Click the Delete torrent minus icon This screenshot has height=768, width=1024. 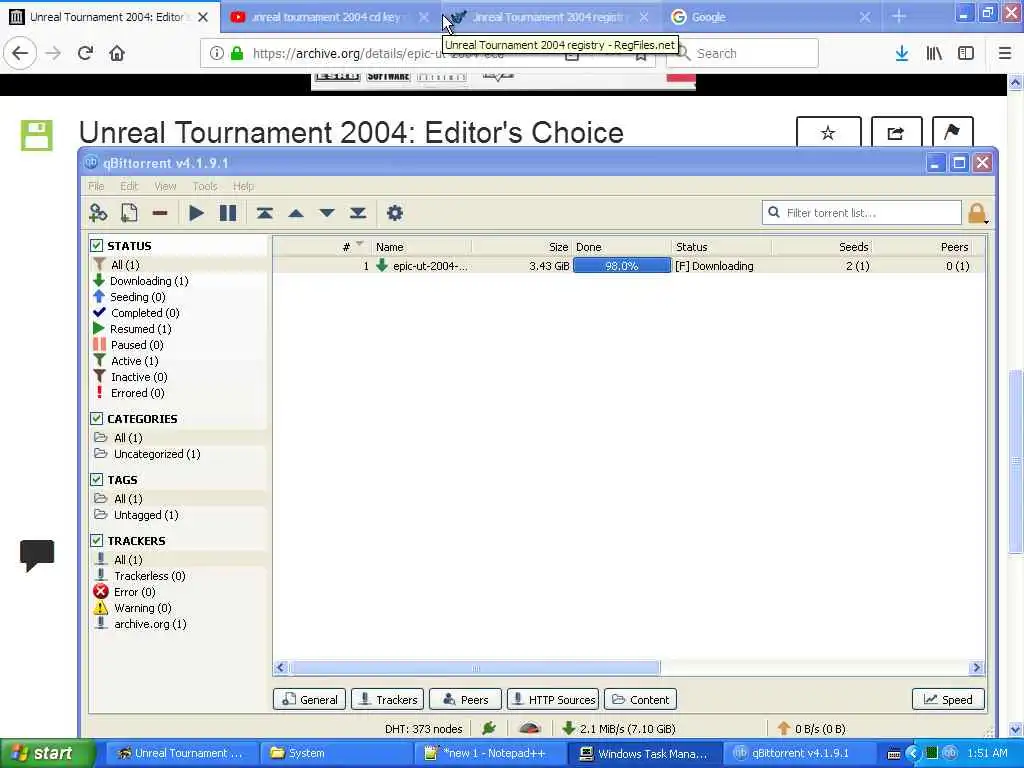160,213
